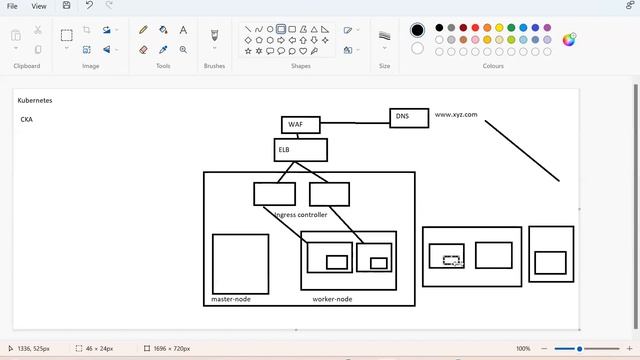Expand the Flip options dropdown
640x360 pixels.
(x=117, y=50)
